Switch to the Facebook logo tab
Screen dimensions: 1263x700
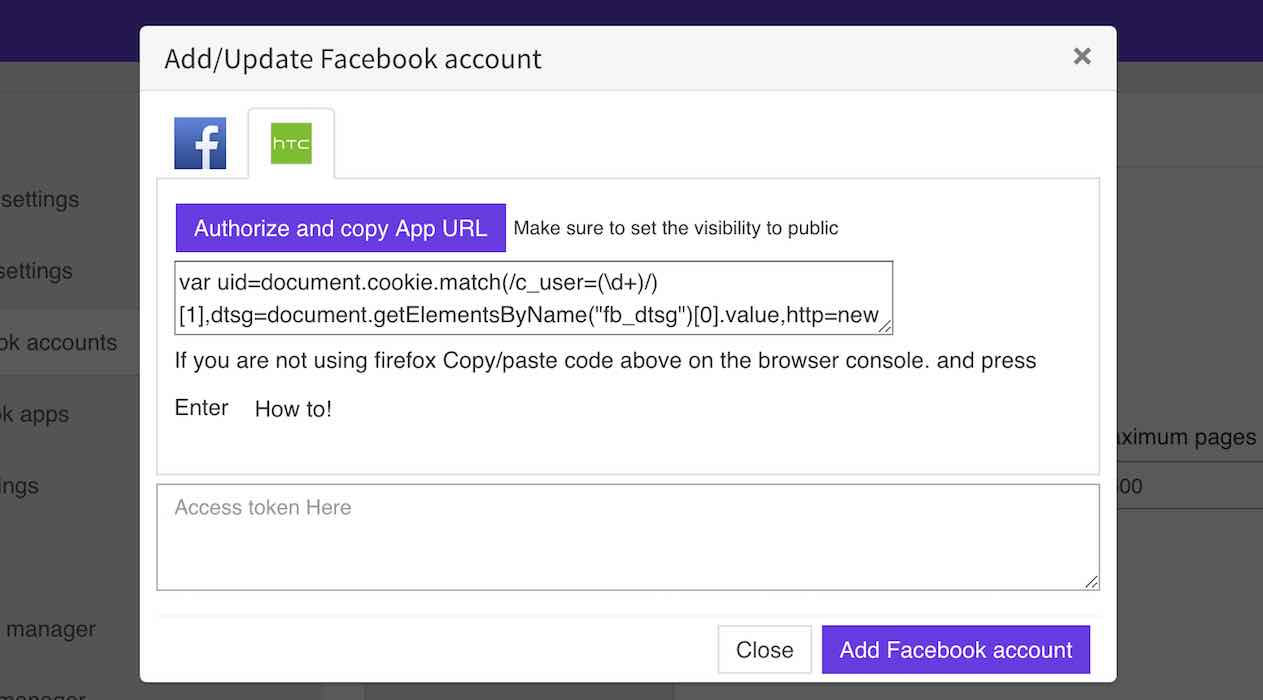[200, 143]
